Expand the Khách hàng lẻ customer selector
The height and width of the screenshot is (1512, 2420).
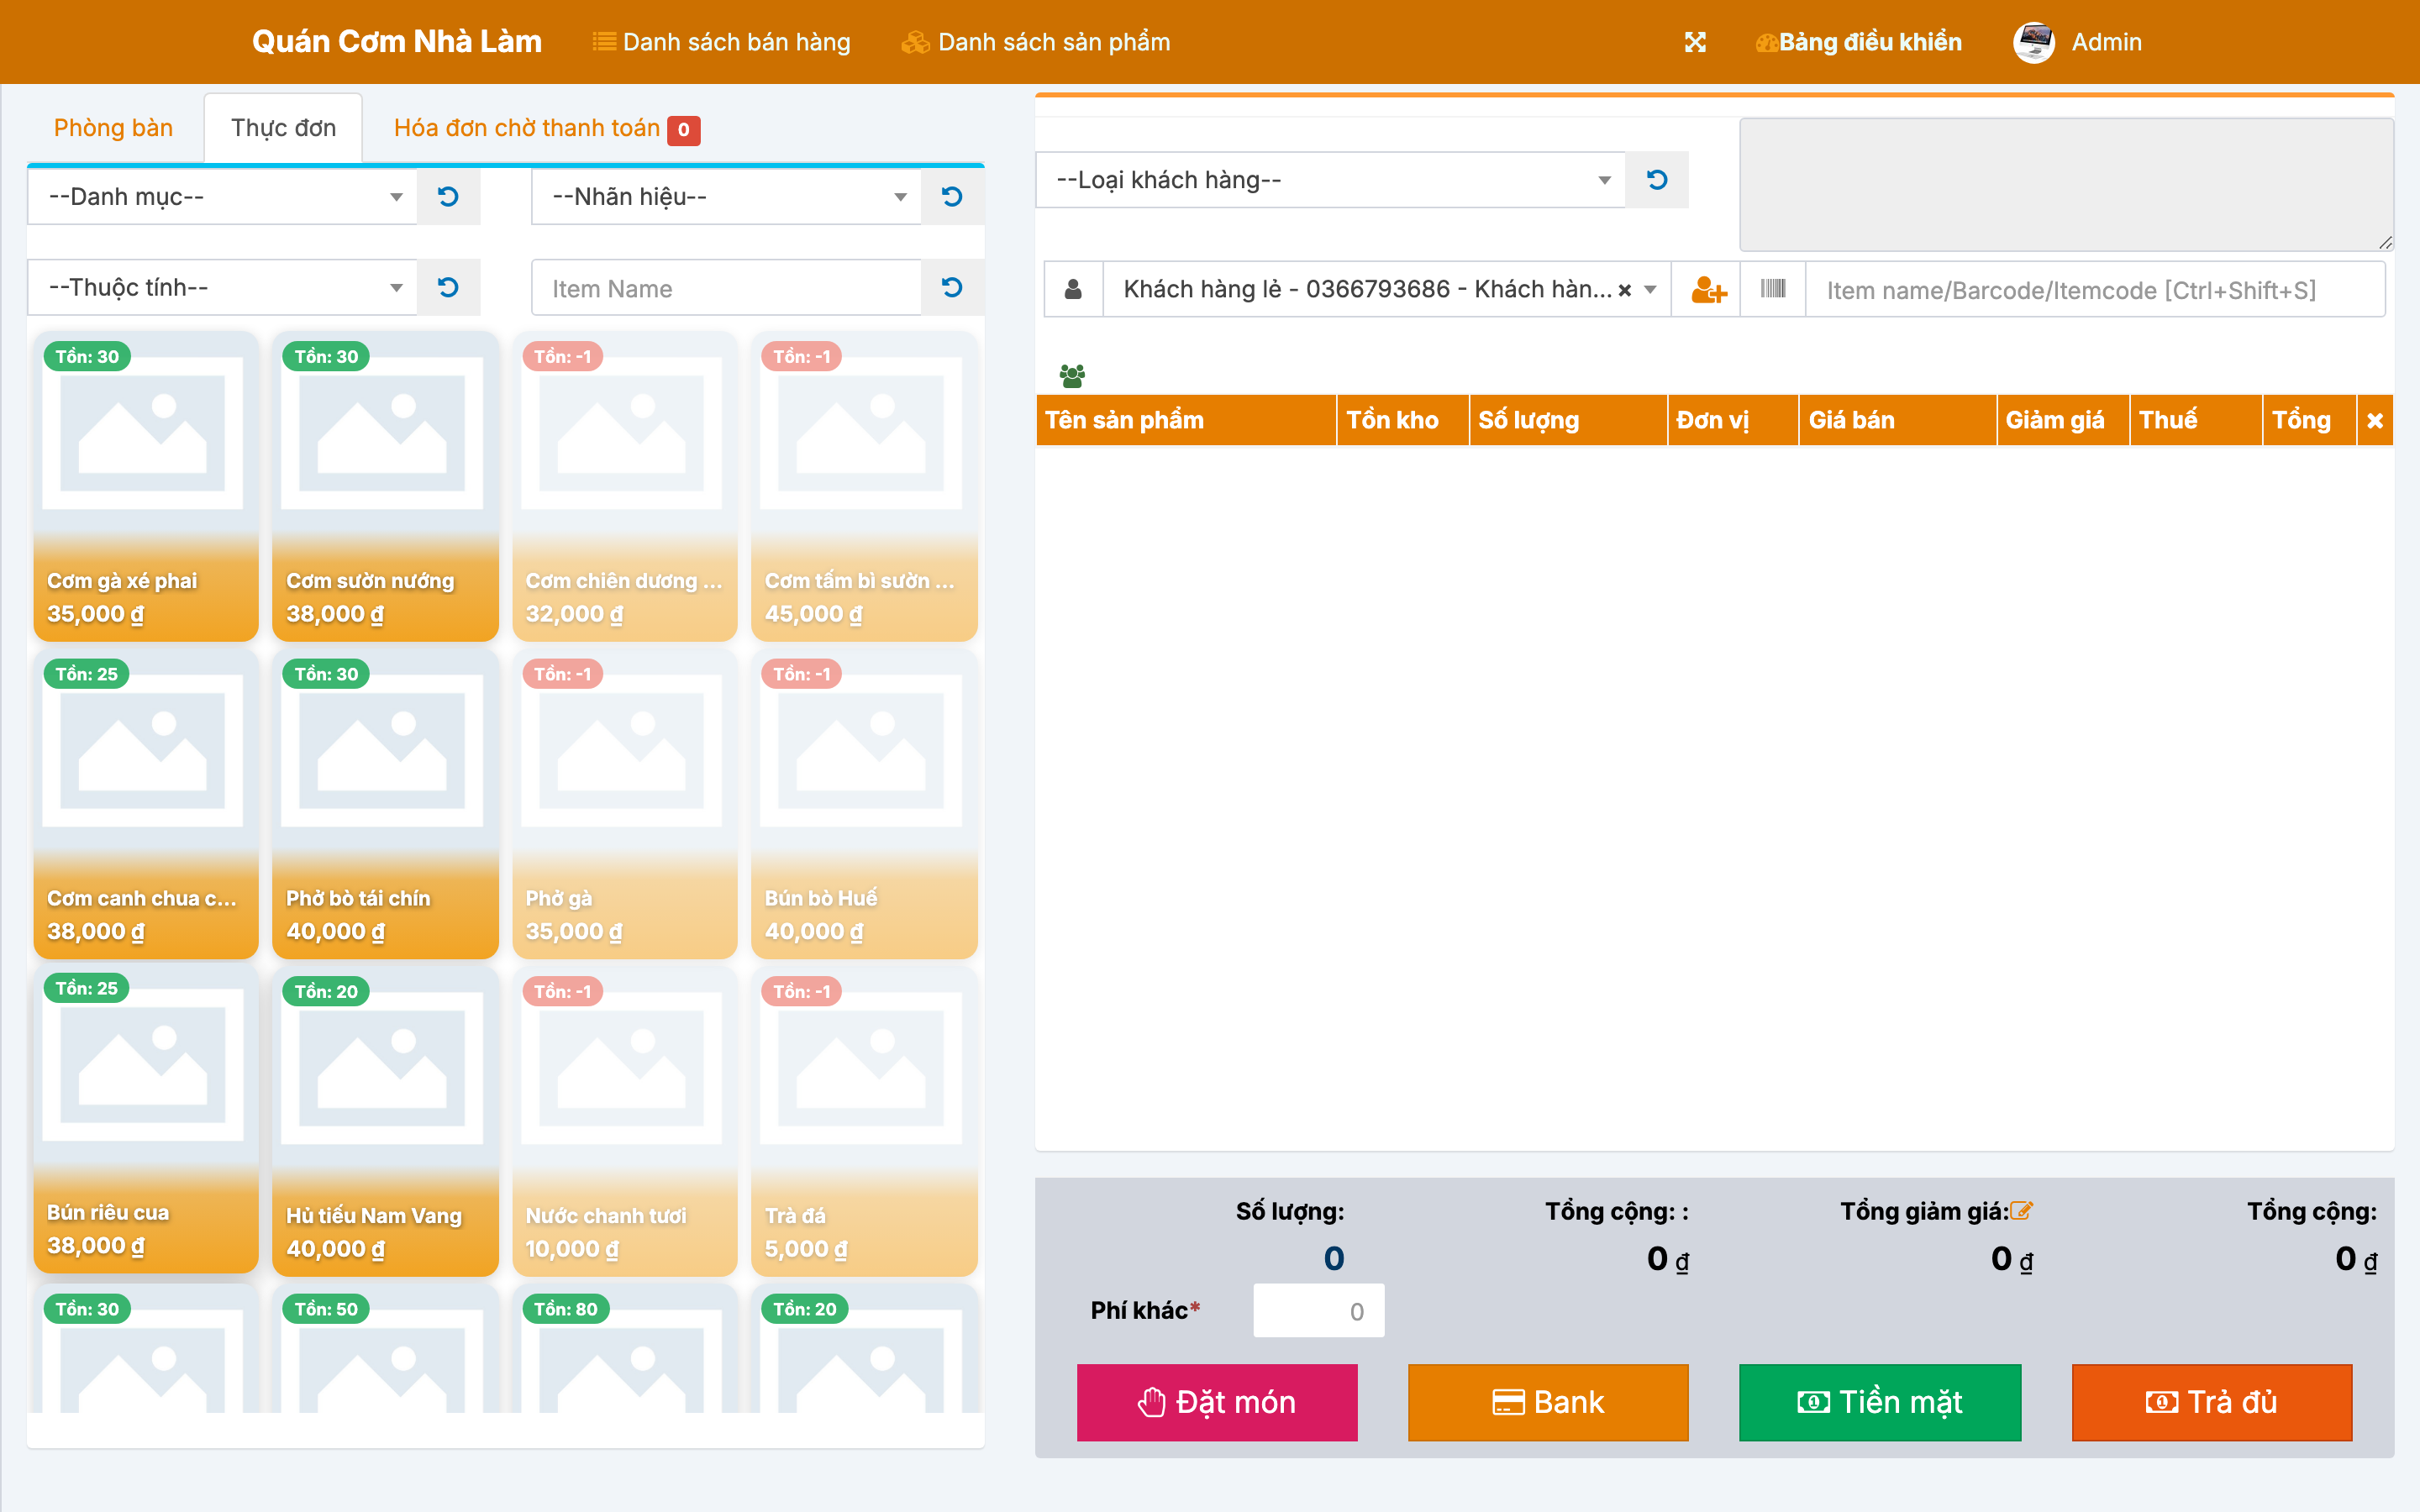[x=1387, y=290]
